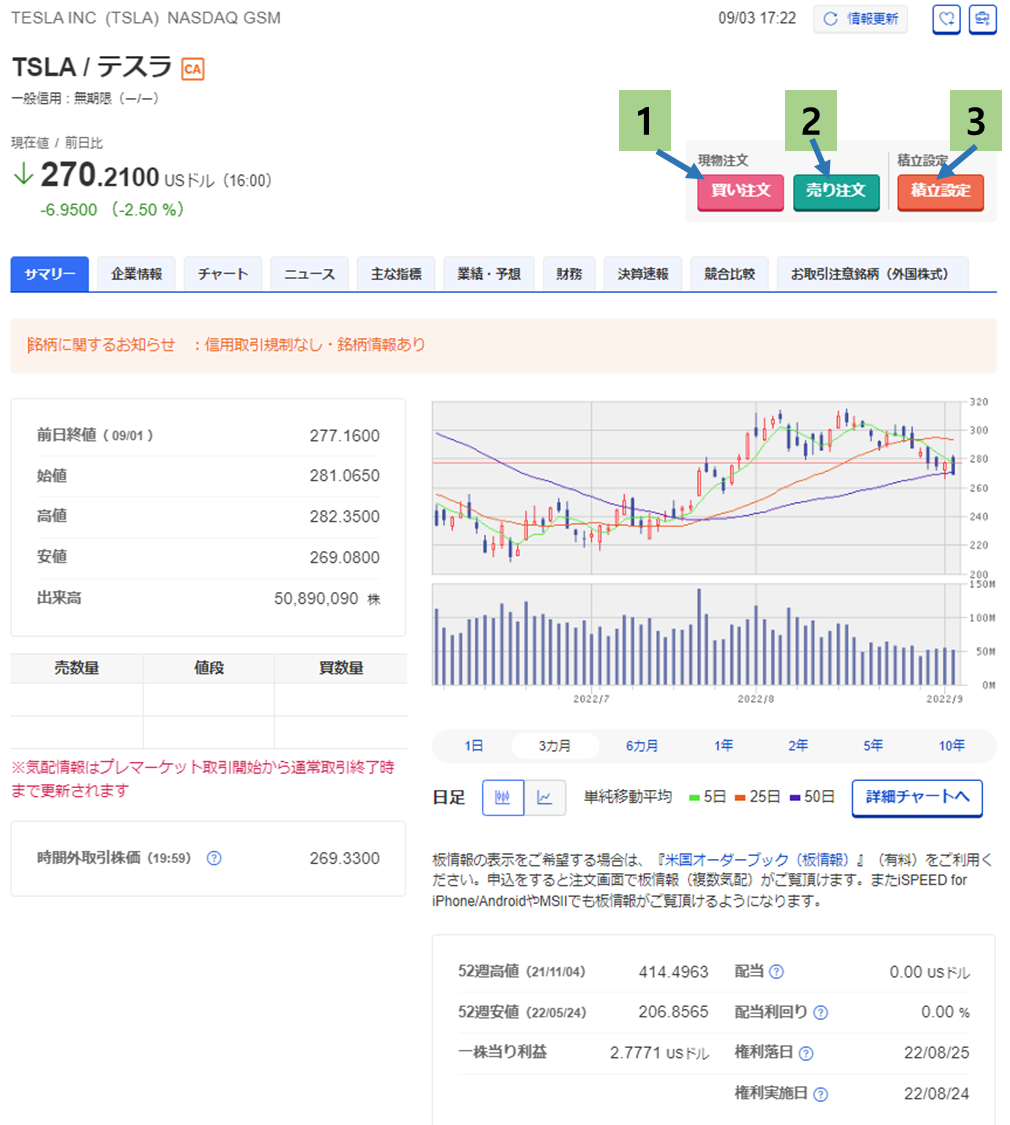Switch to the 業績・予想 tab
Image resolution: width=1010 pixels, height=1125 pixels.
point(489,274)
